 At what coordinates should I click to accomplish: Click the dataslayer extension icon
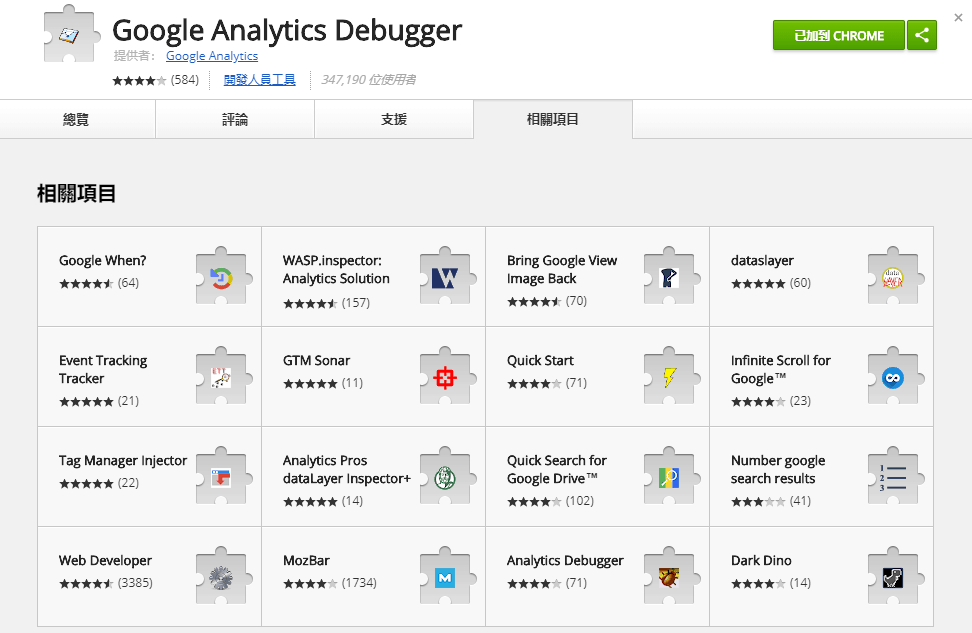tap(895, 277)
